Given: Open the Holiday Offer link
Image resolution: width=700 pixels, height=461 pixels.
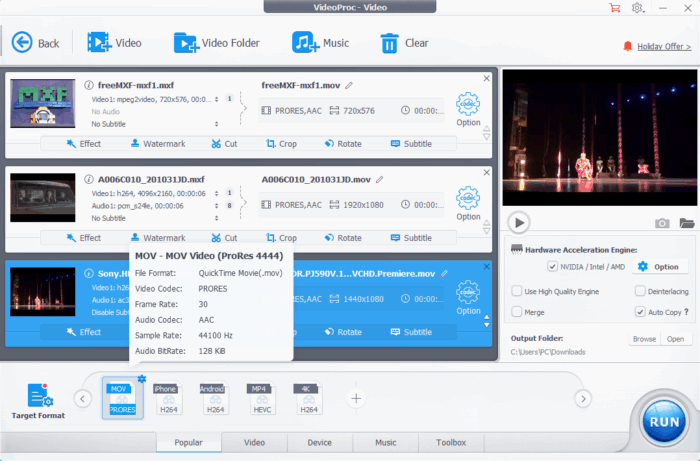Looking at the screenshot, I should (664, 46).
